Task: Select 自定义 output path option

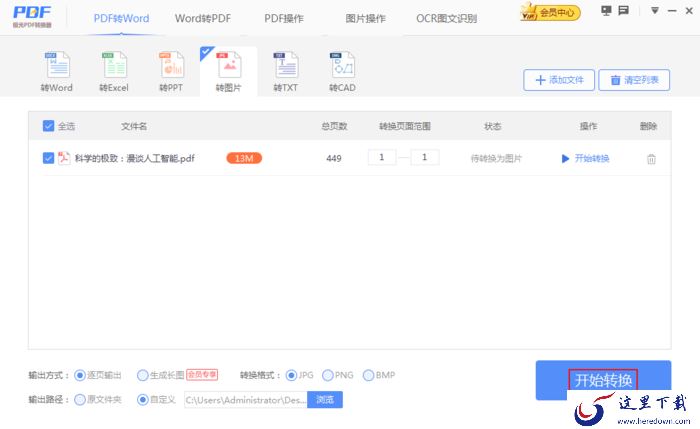Action: pos(142,400)
